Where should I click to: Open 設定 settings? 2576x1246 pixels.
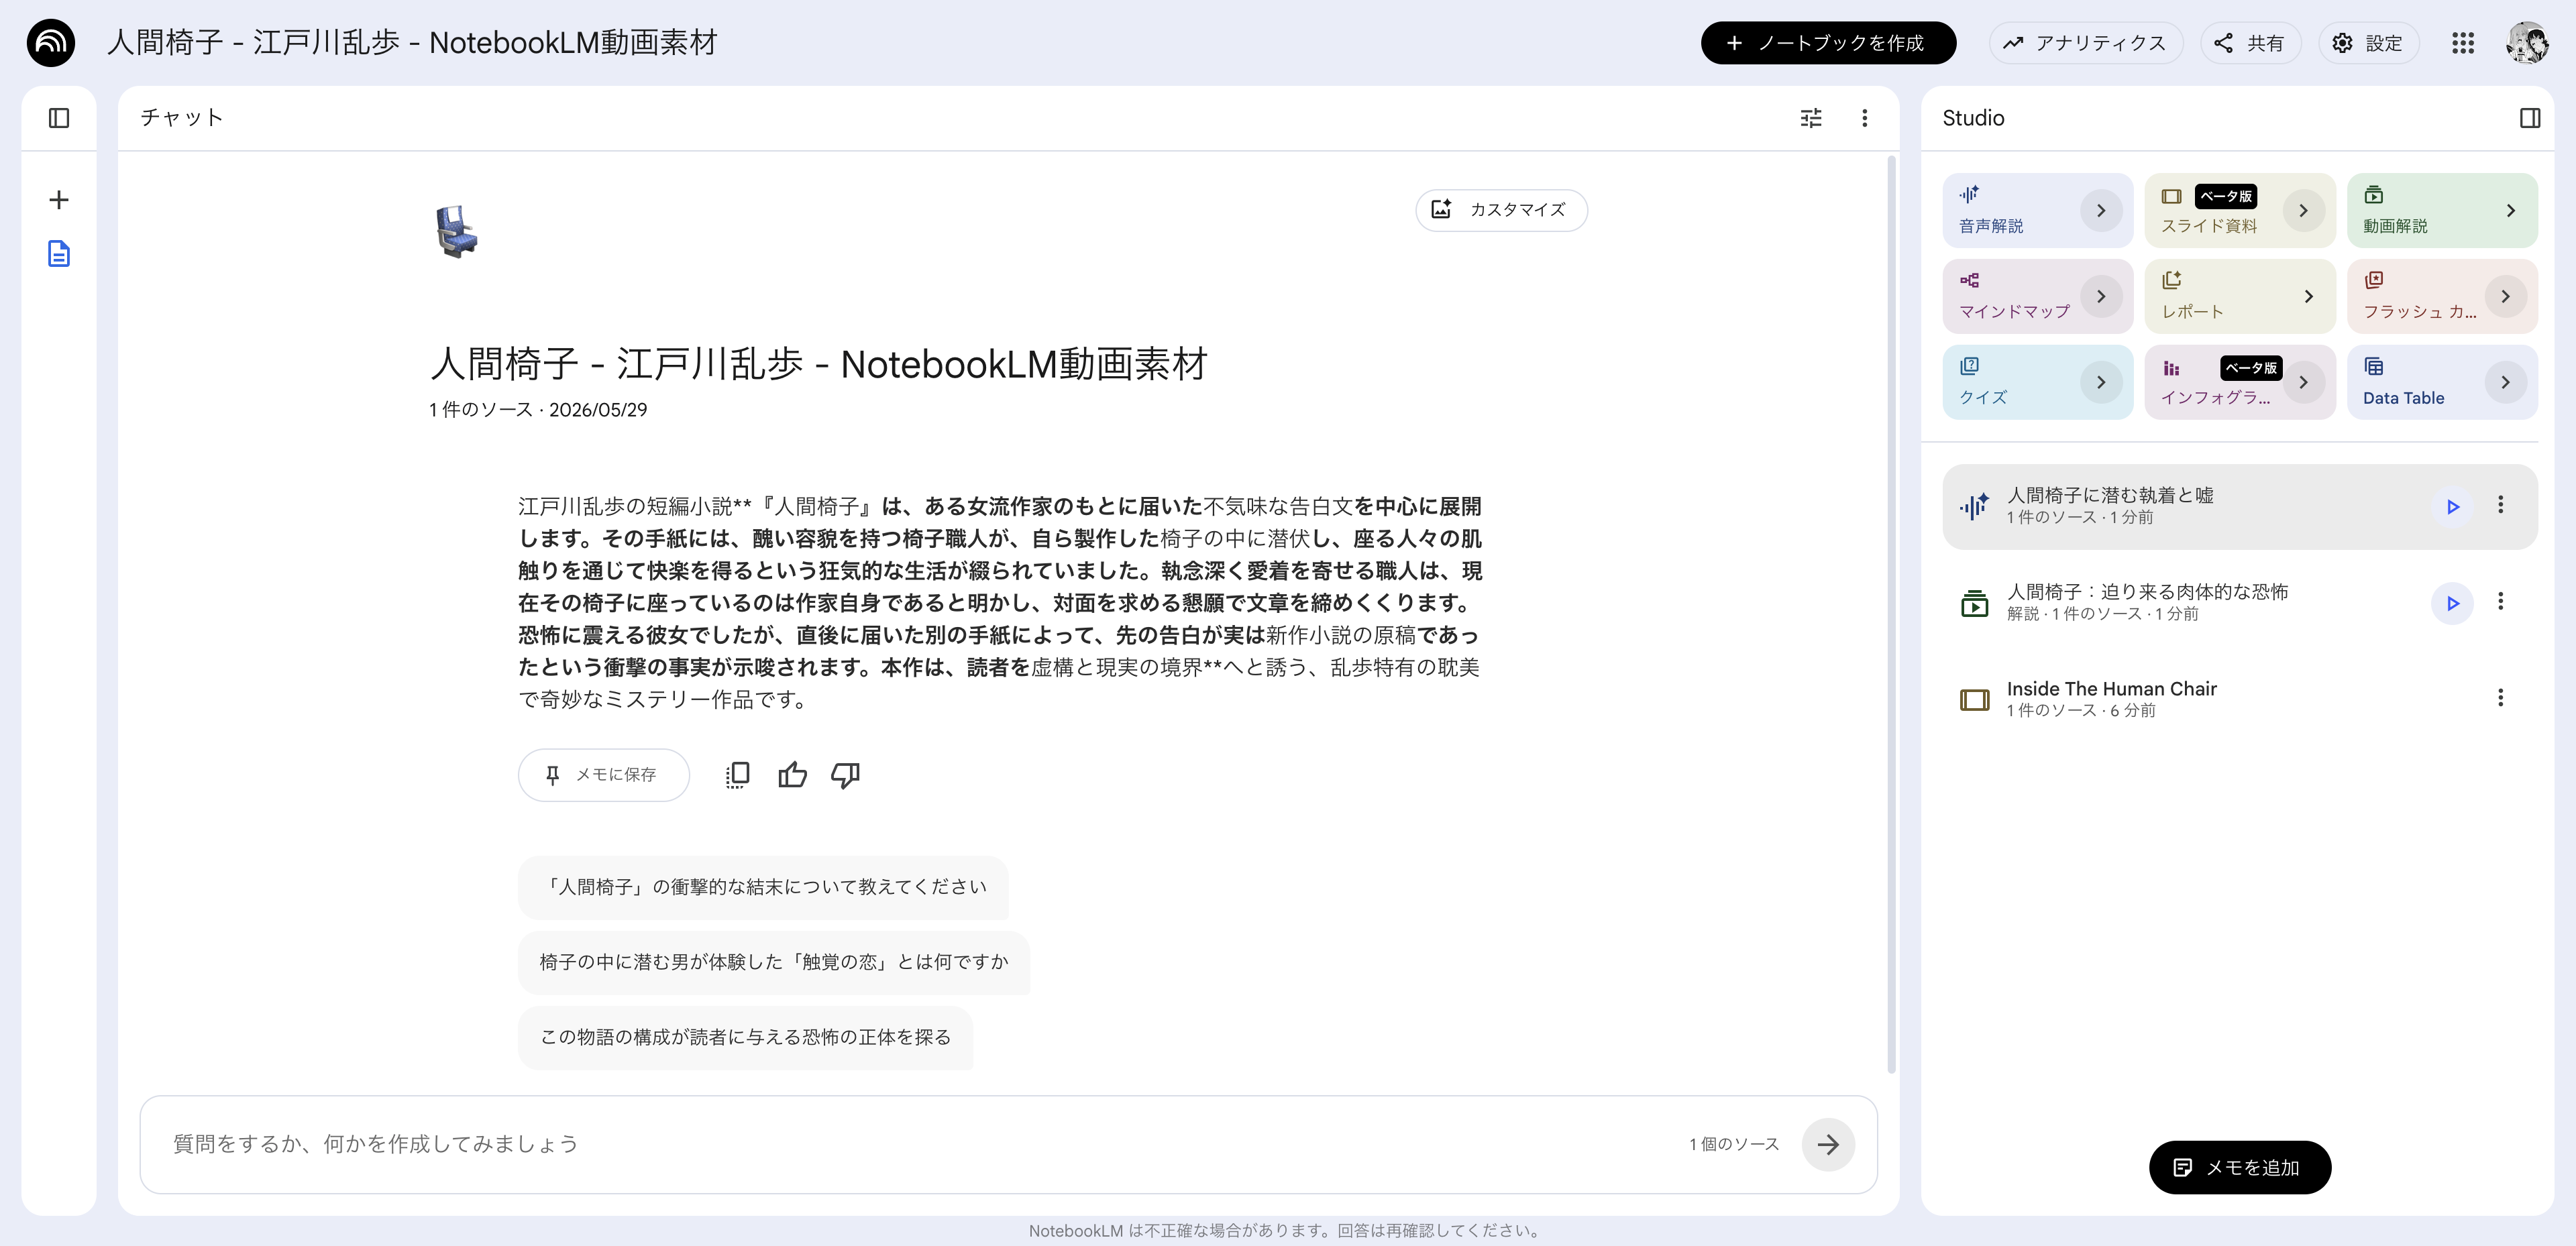click(2368, 43)
